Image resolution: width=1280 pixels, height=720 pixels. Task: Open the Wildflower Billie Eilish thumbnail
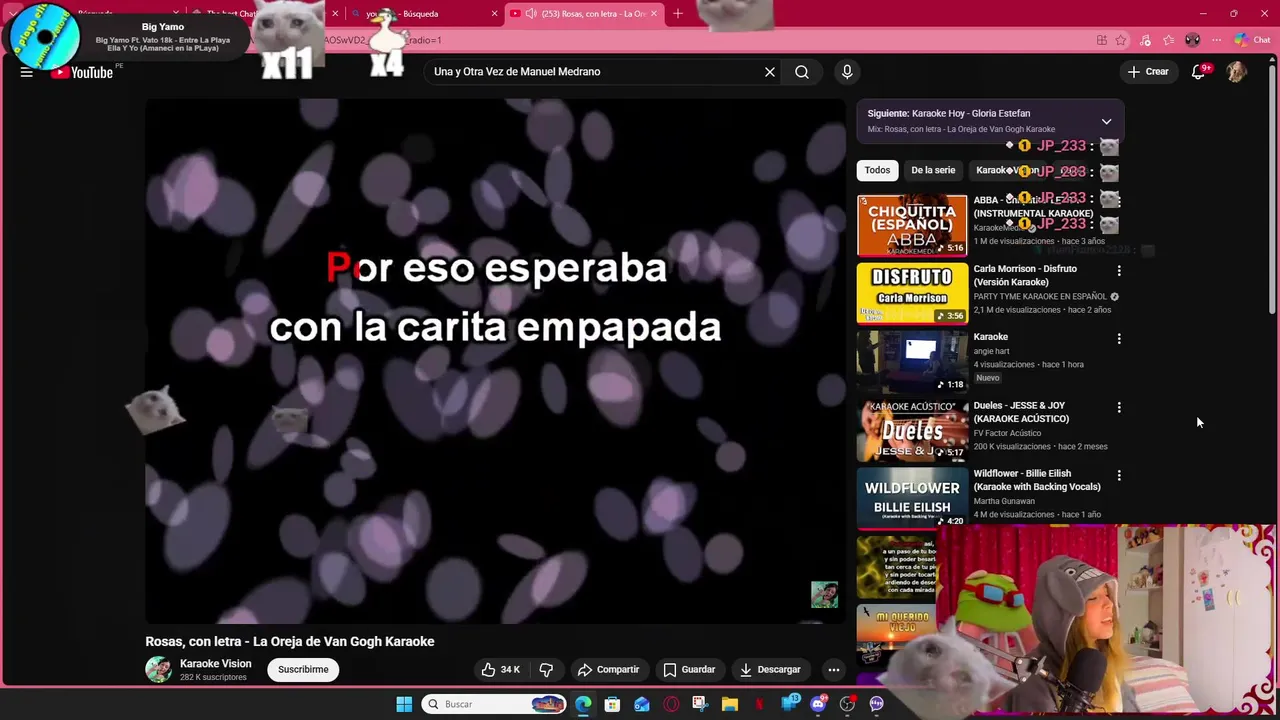[x=912, y=498]
